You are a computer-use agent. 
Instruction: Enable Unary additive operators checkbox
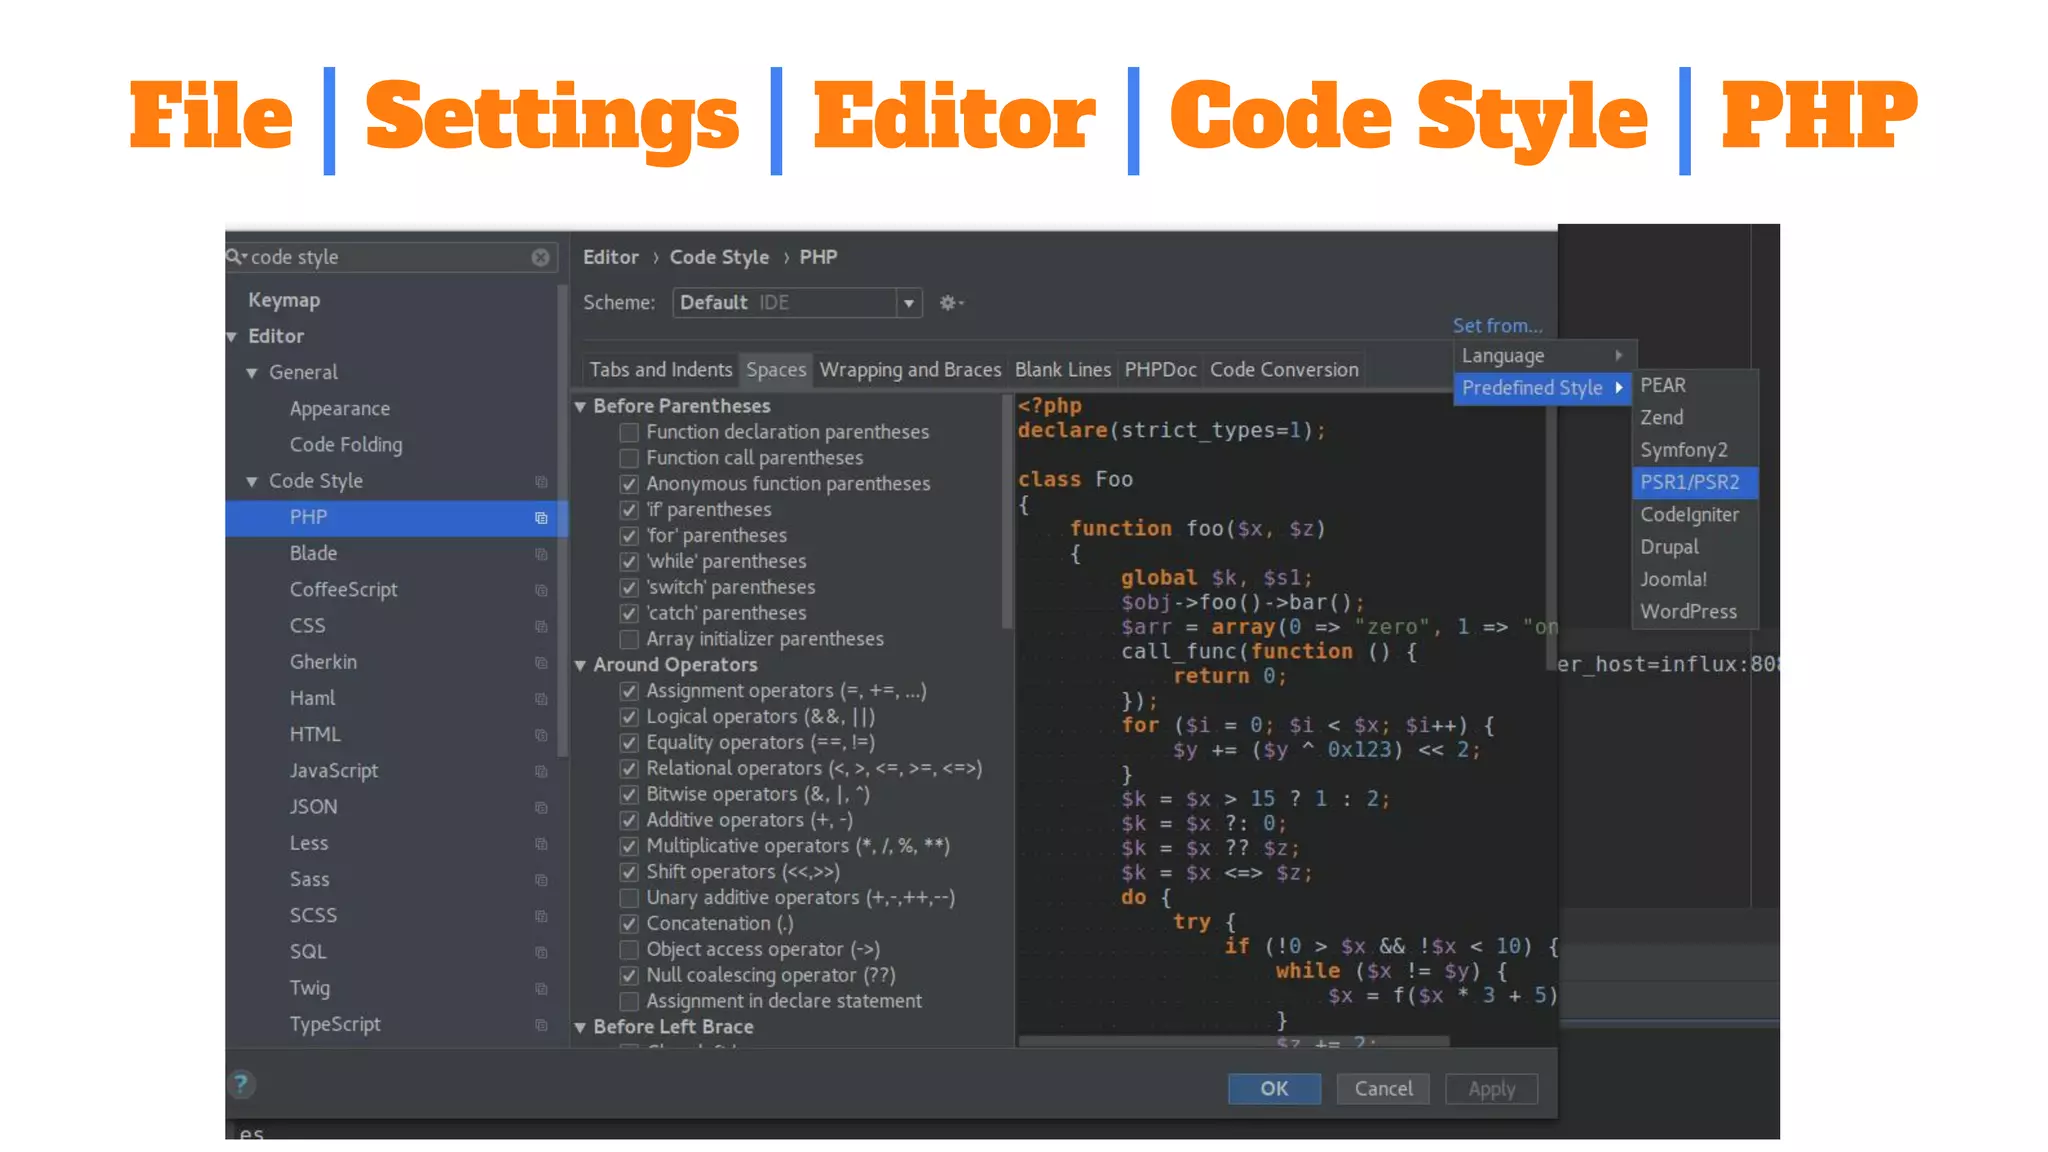pyautogui.click(x=629, y=898)
